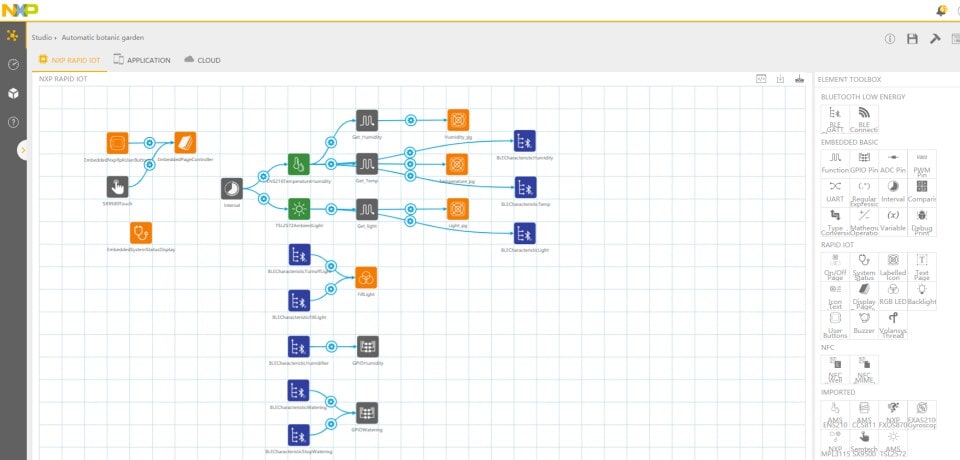Click the clear canvas broom icon
The image size is (960, 460).
pyautogui.click(x=799, y=79)
